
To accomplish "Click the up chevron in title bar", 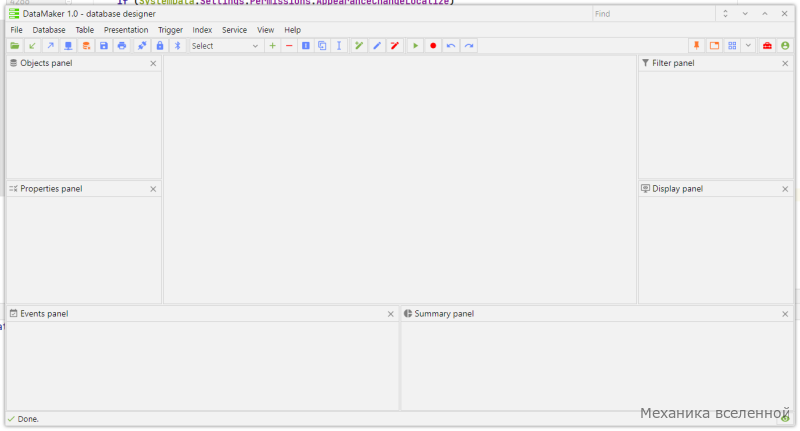I will tap(765, 14).
